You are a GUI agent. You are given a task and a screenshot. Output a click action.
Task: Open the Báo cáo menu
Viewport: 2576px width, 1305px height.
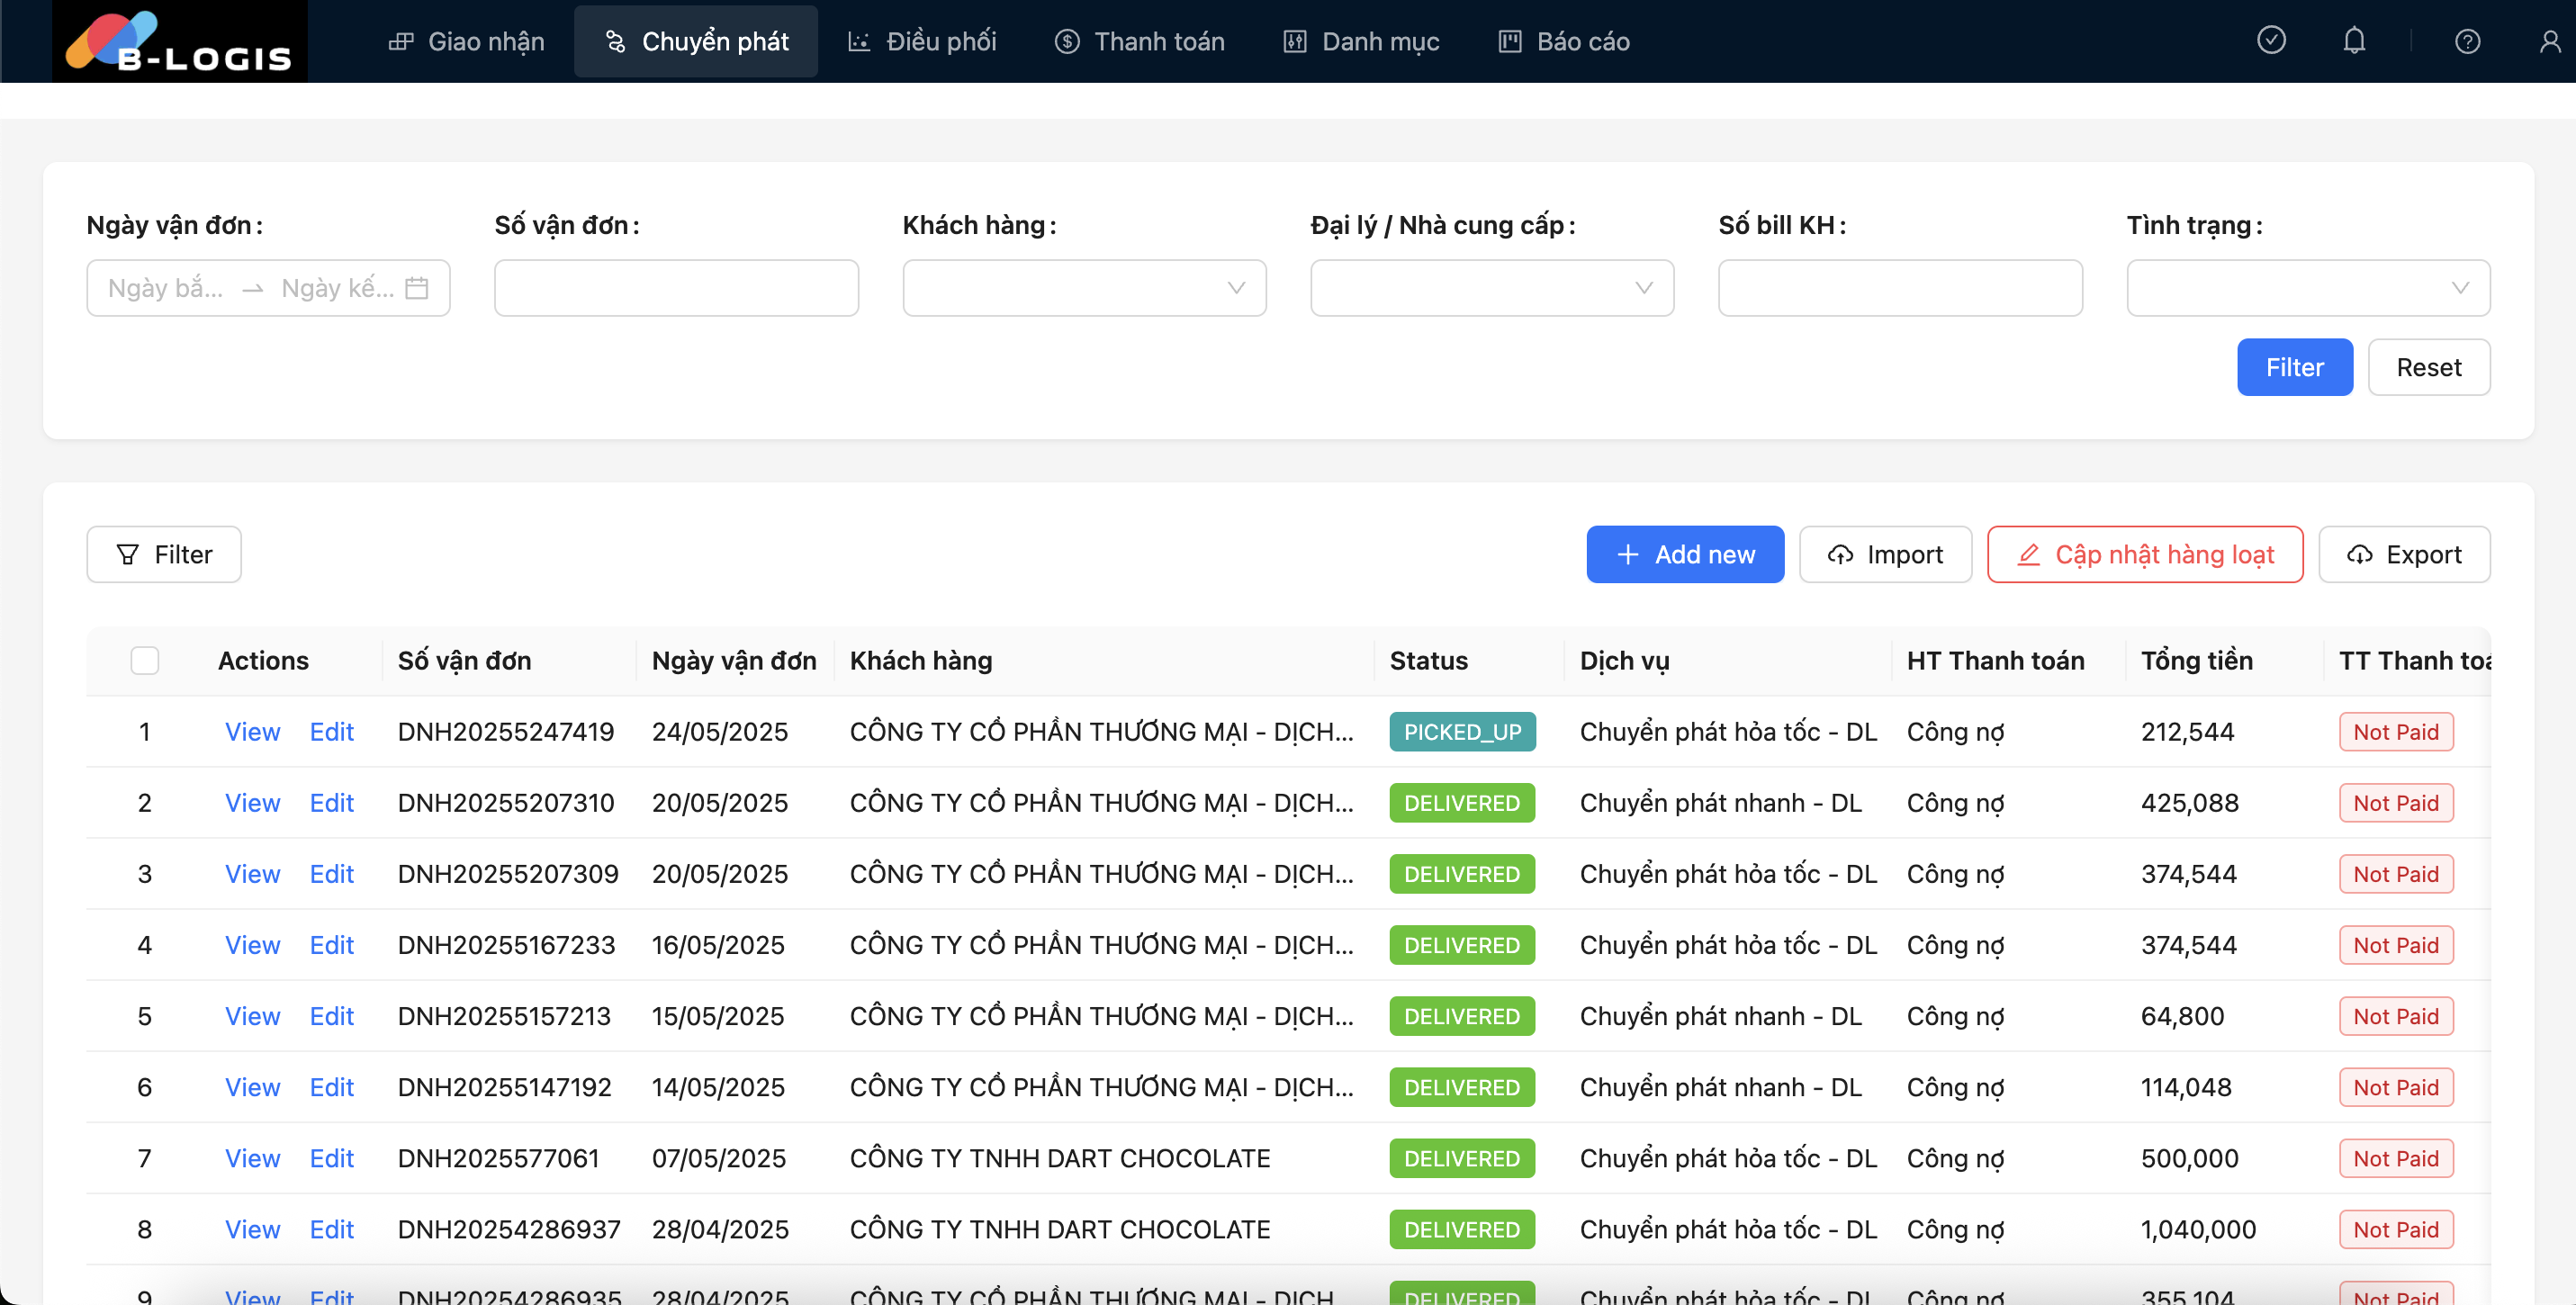[1564, 41]
